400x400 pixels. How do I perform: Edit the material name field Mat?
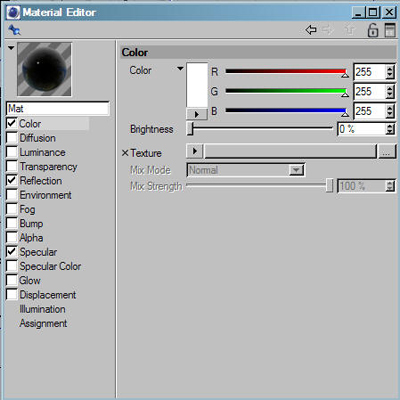pyautogui.click(x=58, y=109)
